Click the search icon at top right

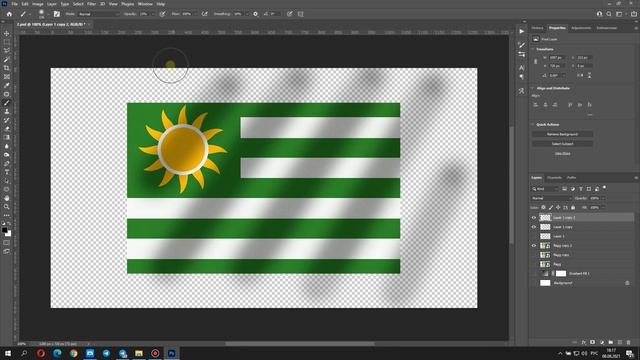(609, 14)
